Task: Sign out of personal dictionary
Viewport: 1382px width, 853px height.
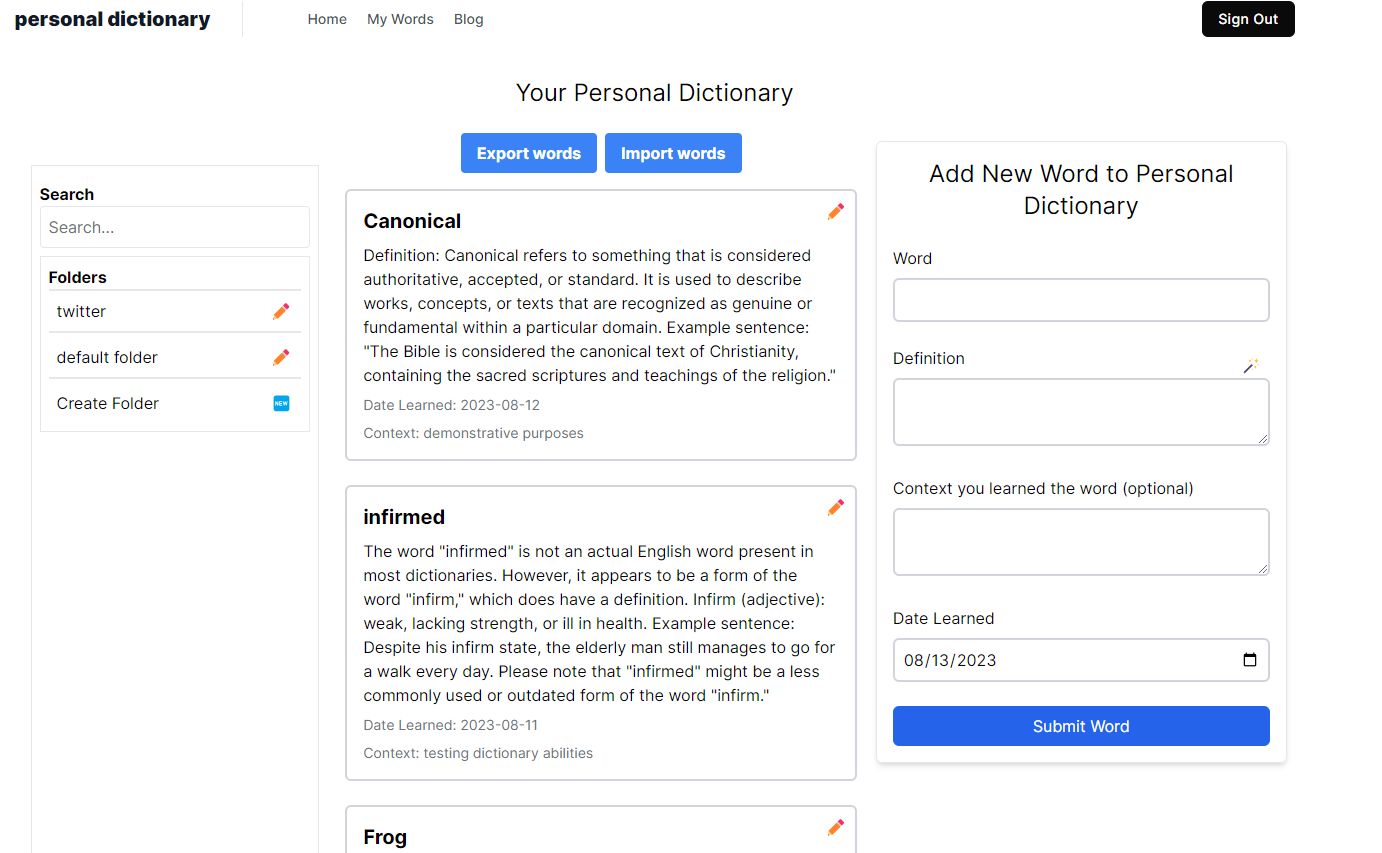Action: (x=1247, y=18)
